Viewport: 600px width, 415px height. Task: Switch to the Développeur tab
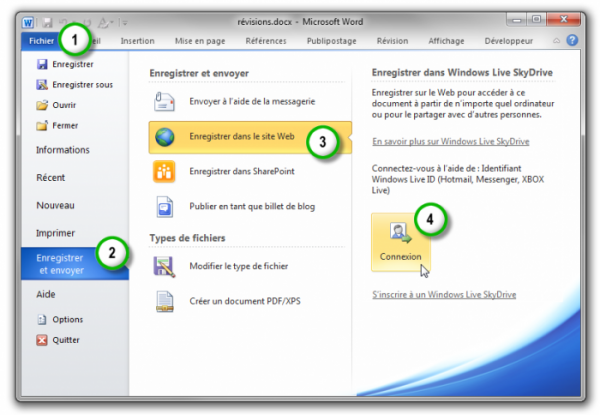click(509, 41)
